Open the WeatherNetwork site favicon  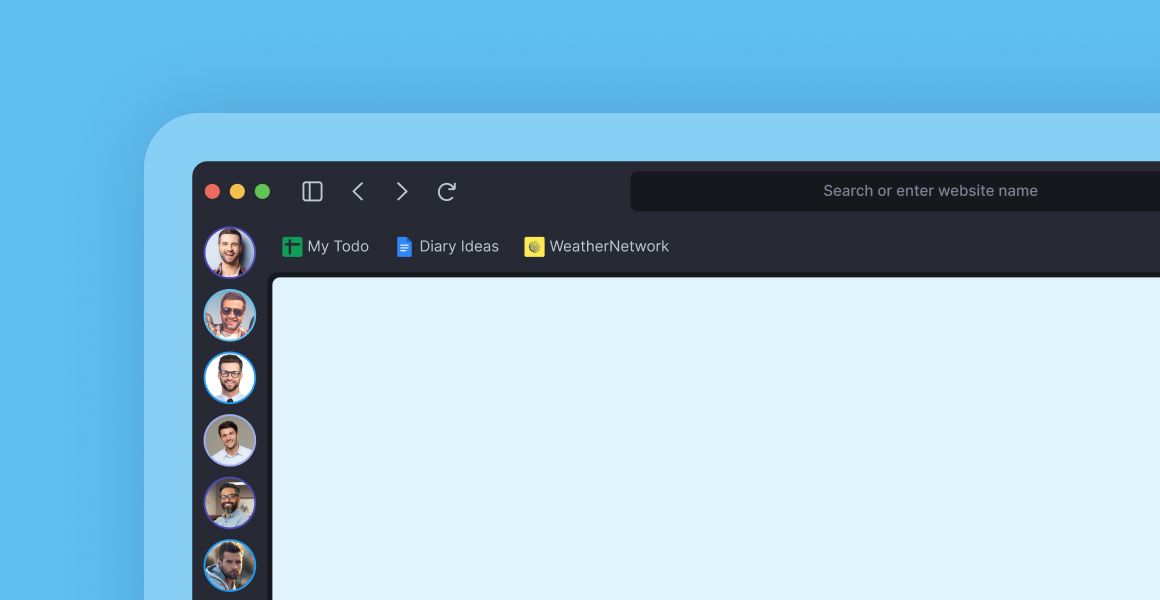[533, 246]
